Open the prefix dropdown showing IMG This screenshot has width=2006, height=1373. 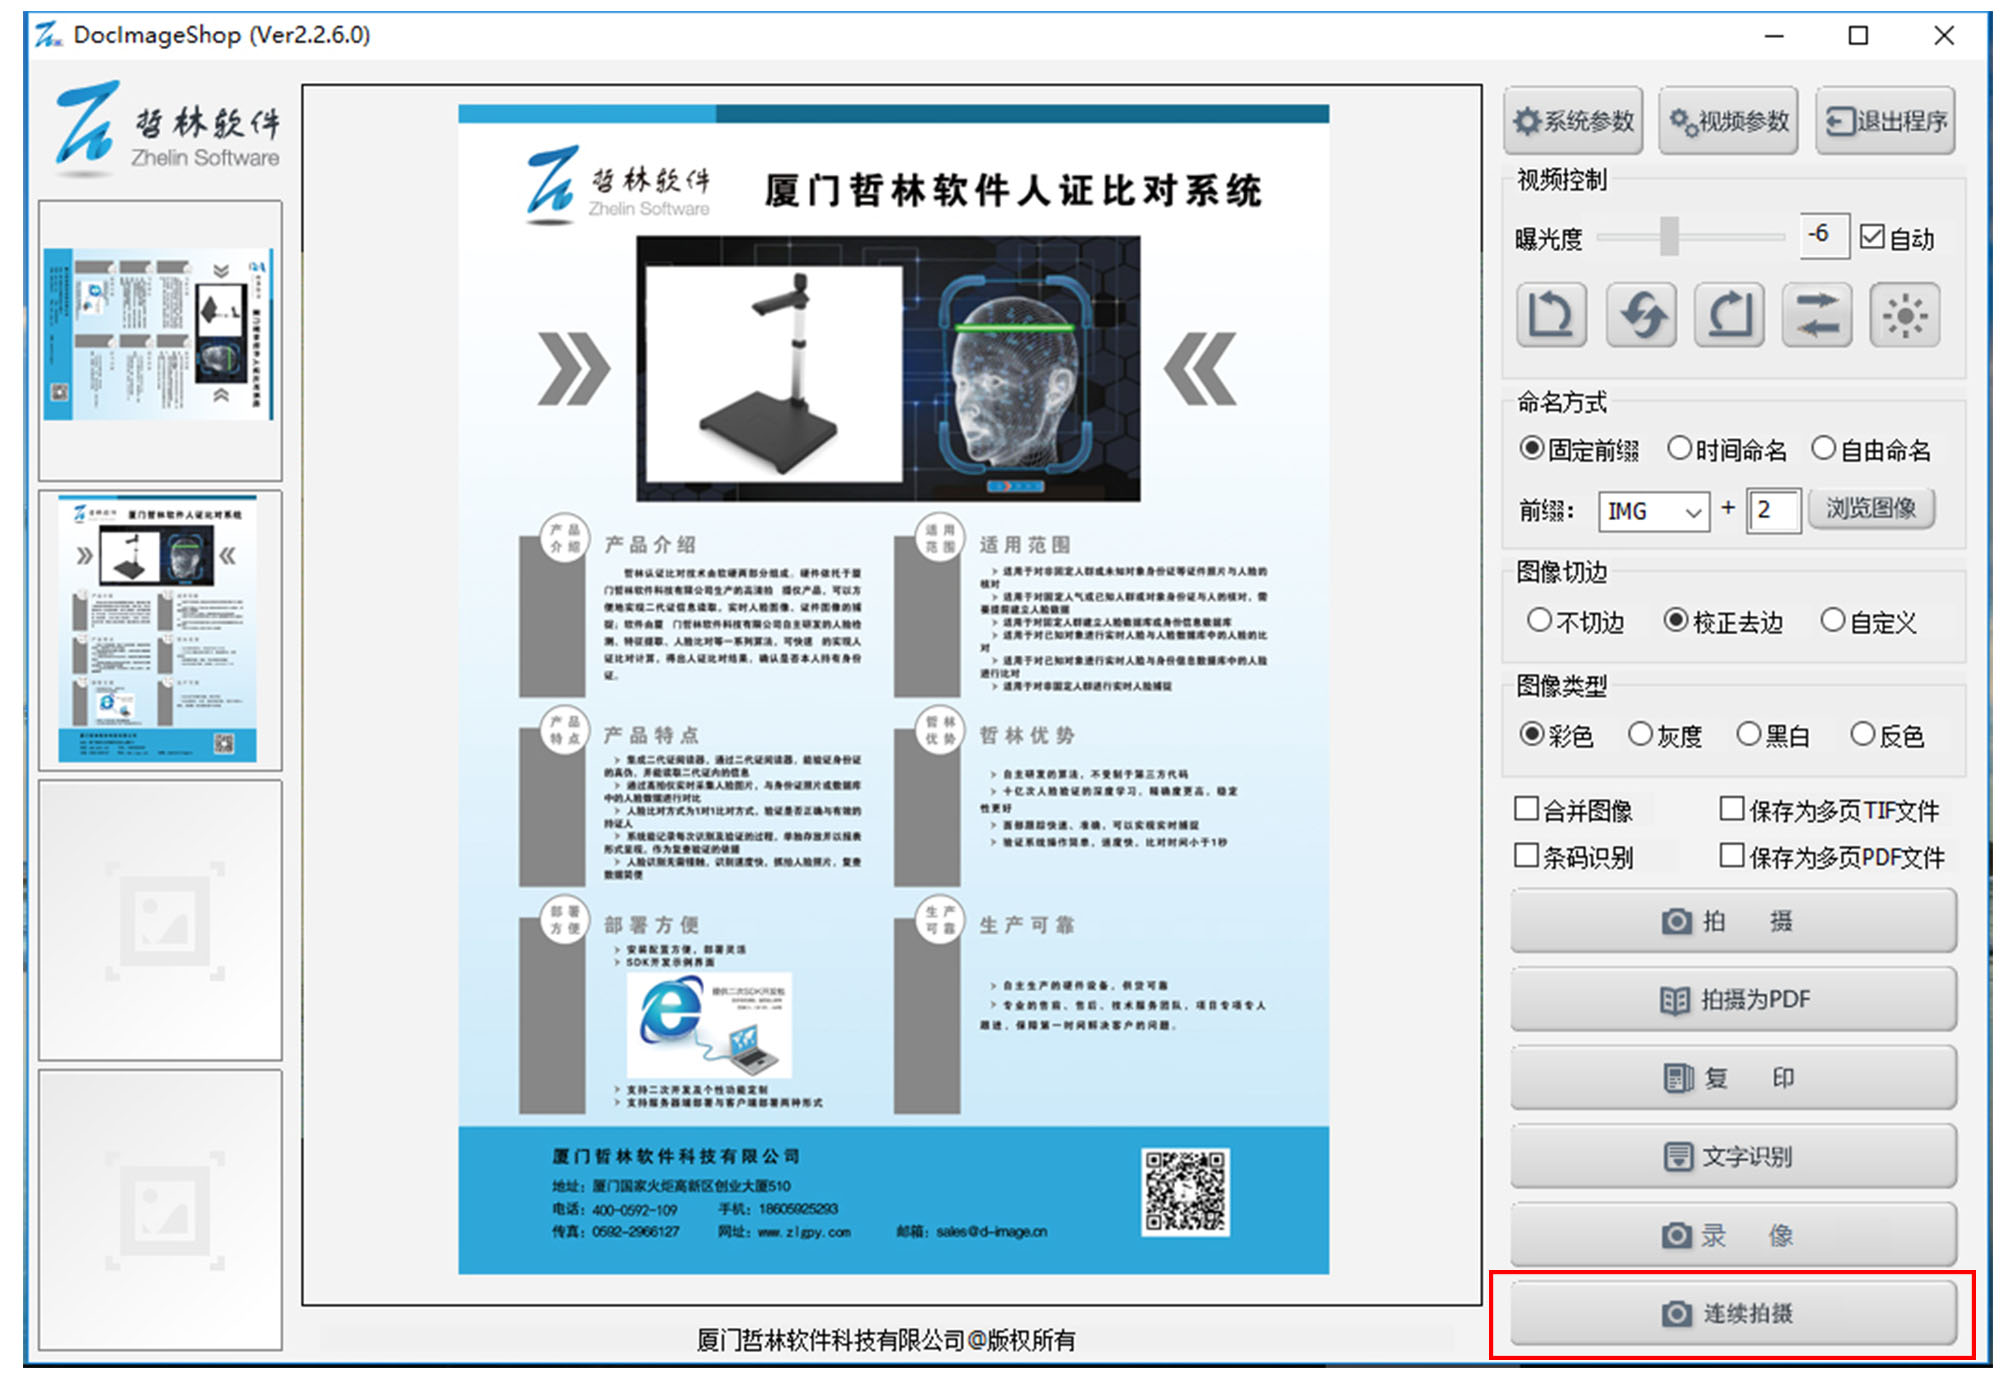click(1653, 511)
